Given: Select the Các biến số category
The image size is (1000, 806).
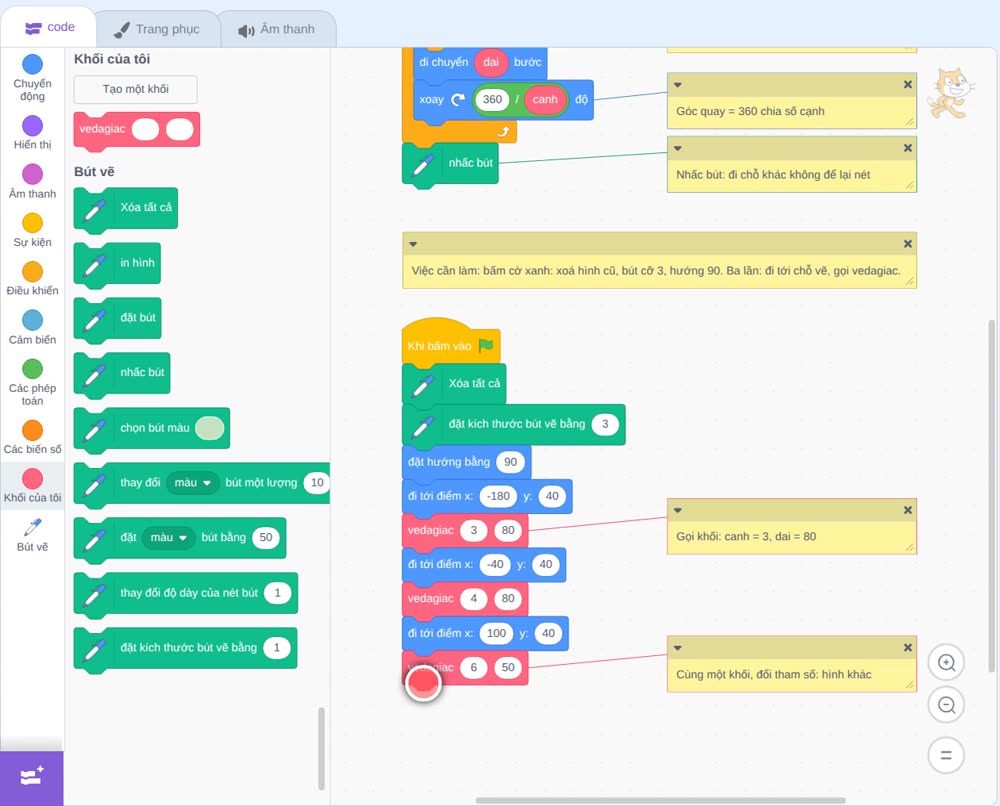Looking at the screenshot, I should (x=32, y=437).
